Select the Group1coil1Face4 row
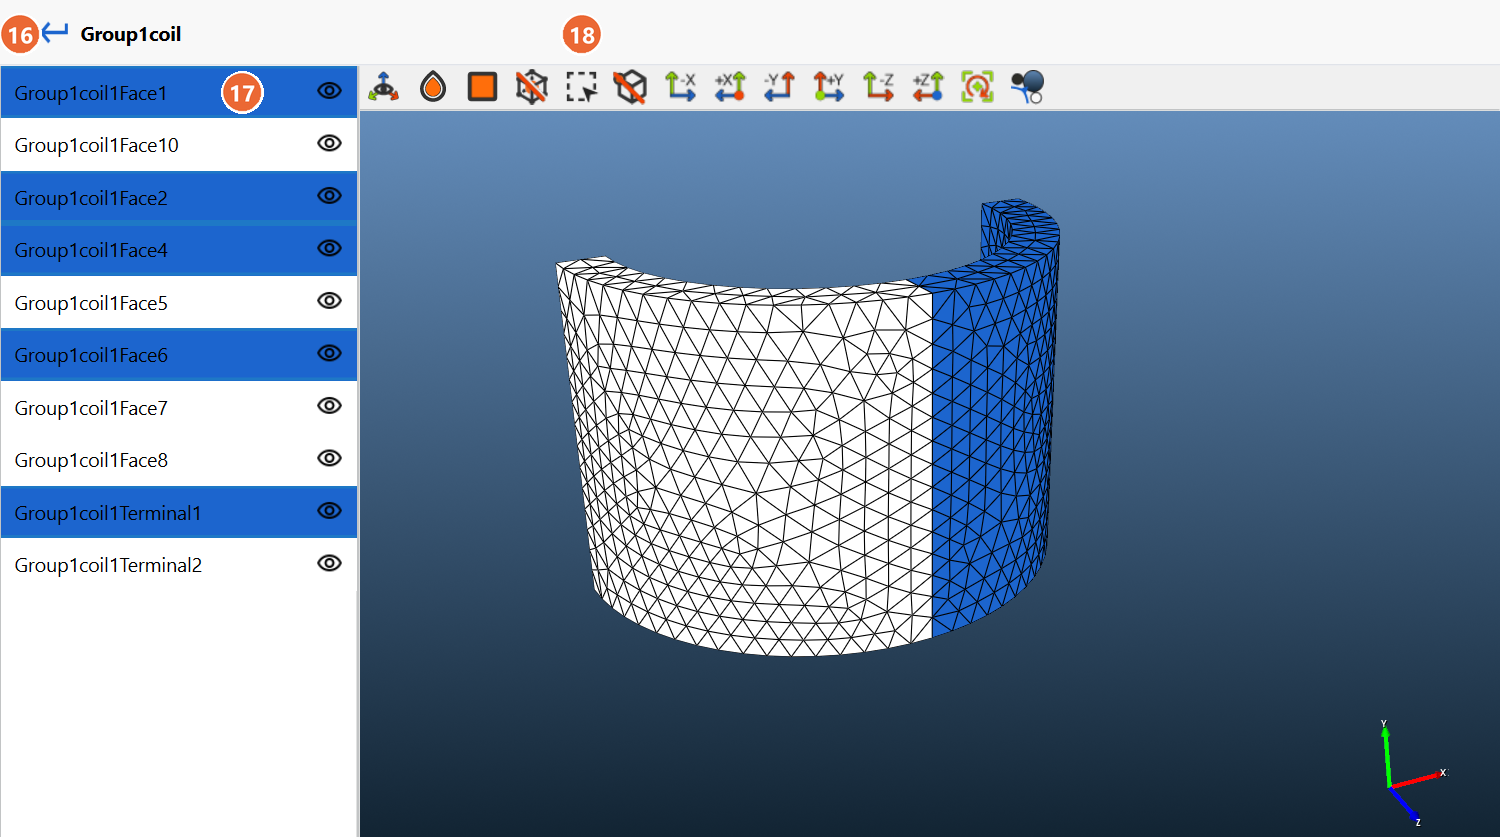This screenshot has width=1500, height=837. click(x=179, y=250)
